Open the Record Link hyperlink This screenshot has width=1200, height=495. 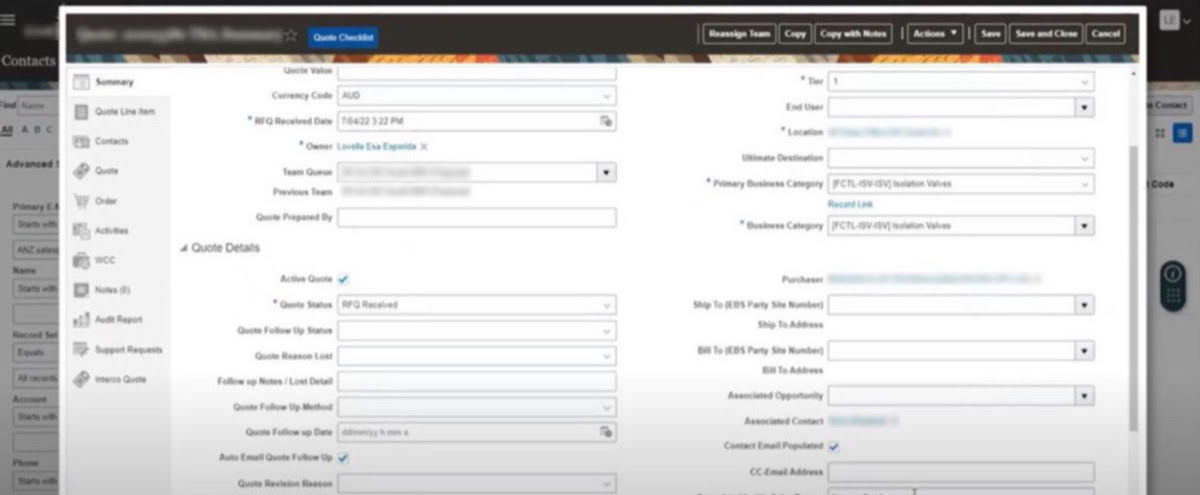(x=850, y=204)
